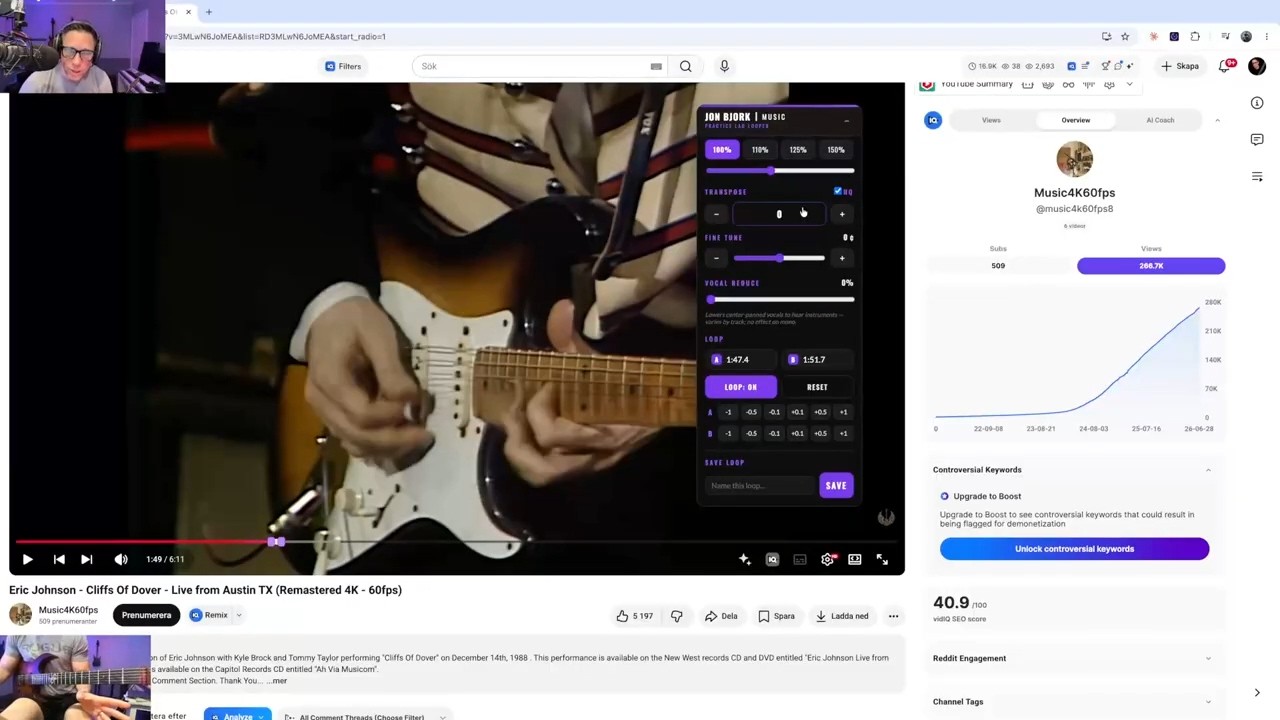The image size is (1280, 720).
Task: Open the sparkle AI icon in player controls
Action: pyautogui.click(x=745, y=560)
